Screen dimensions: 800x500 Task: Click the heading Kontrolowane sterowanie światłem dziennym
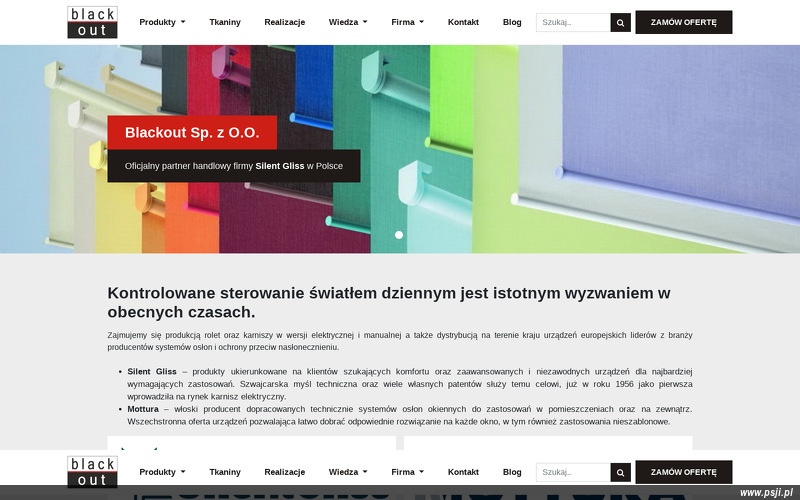coord(389,303)
